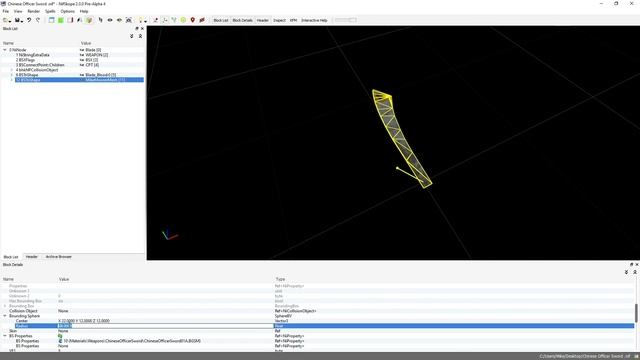Click the green branching nodes icon
The image size is (640, 360).
(x=174, y=20)
